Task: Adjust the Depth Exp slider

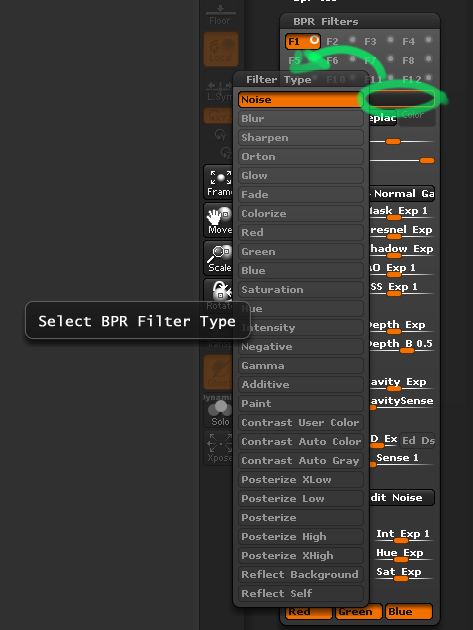Action: pos(401,326)
